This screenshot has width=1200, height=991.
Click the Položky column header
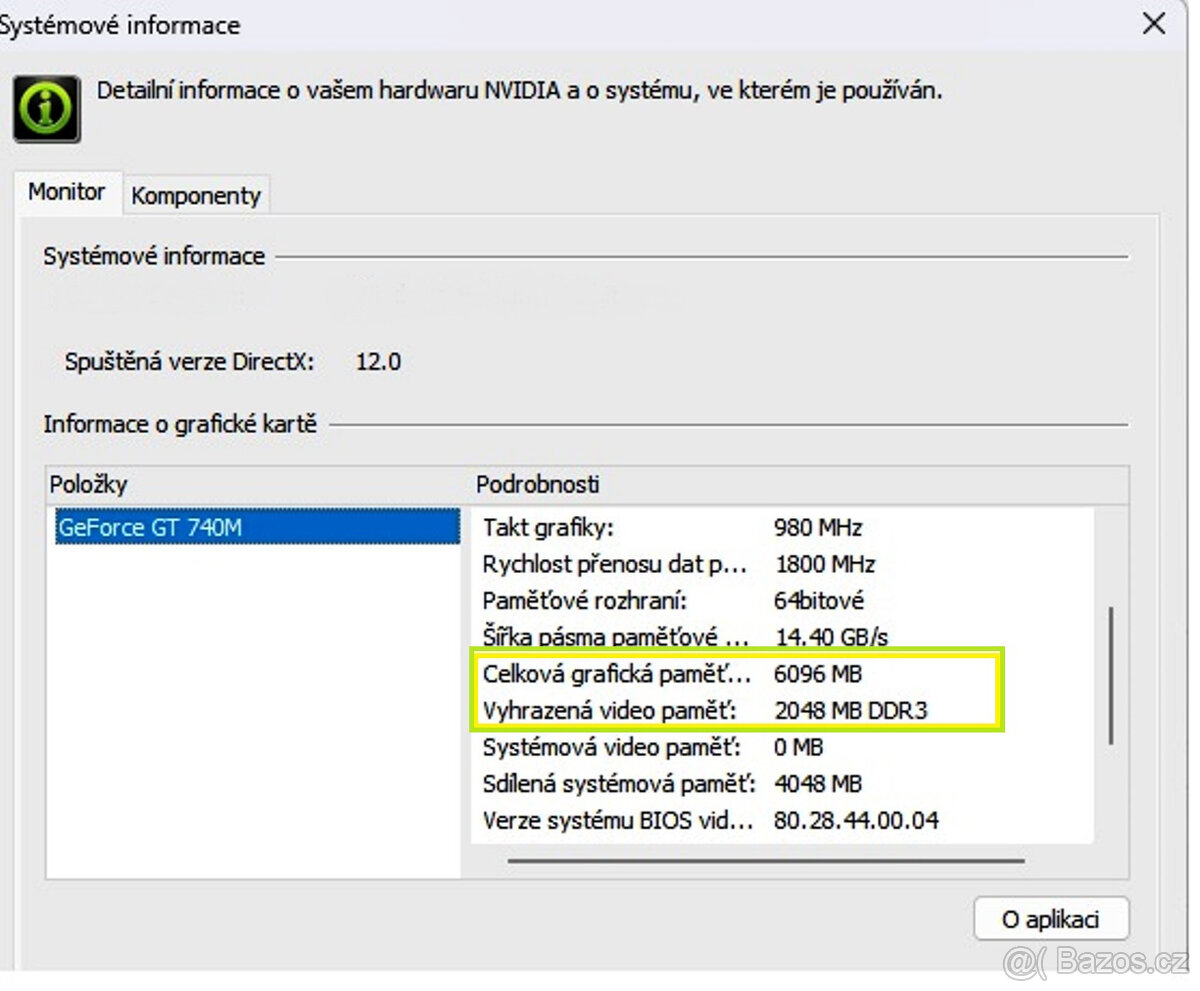[88, 484]
